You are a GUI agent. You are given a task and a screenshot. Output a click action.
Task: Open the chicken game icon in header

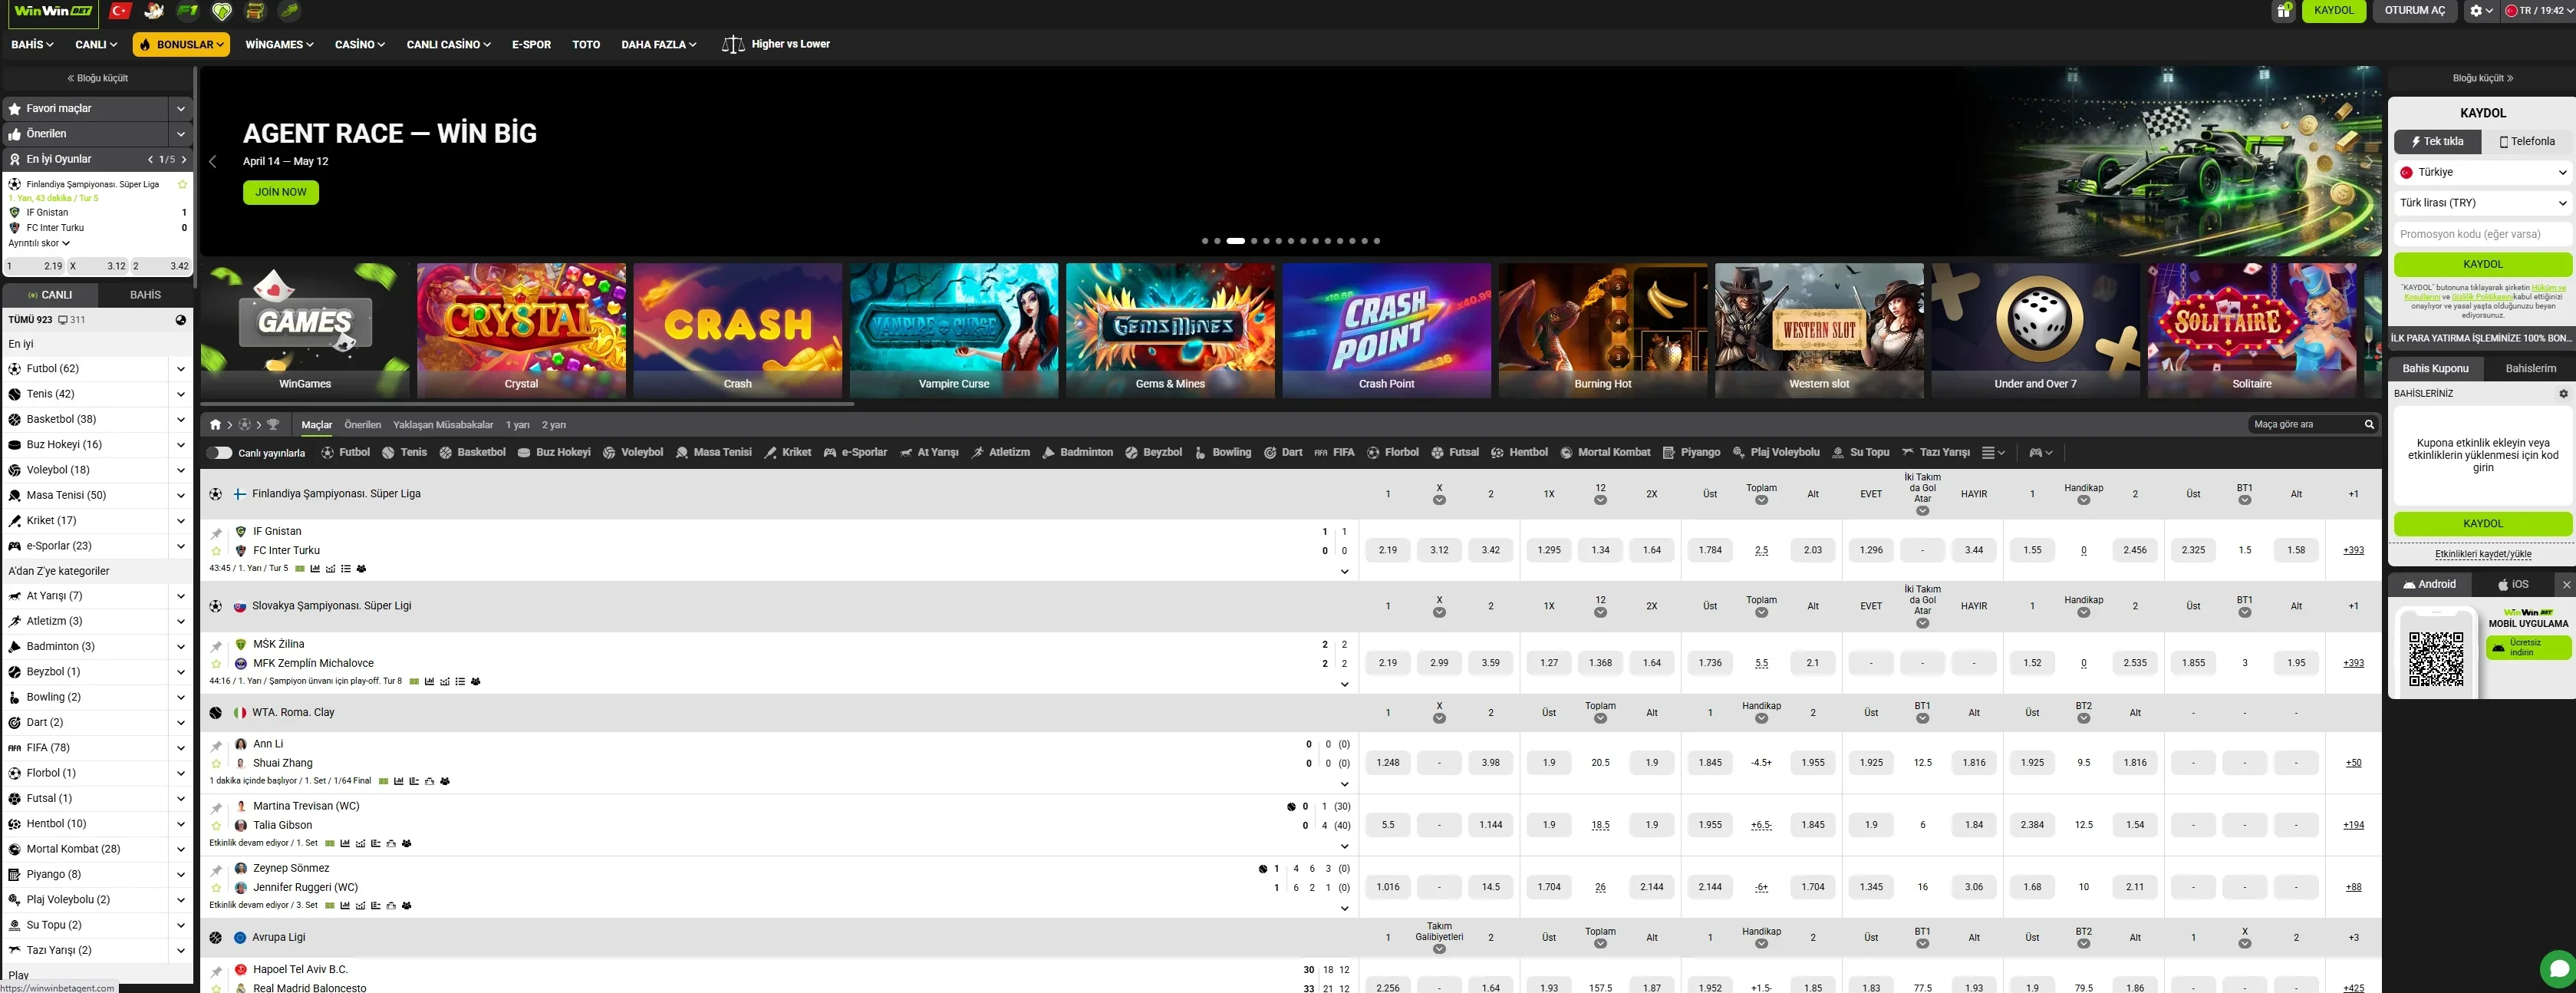pyautogui.click(x=154, y=11)
